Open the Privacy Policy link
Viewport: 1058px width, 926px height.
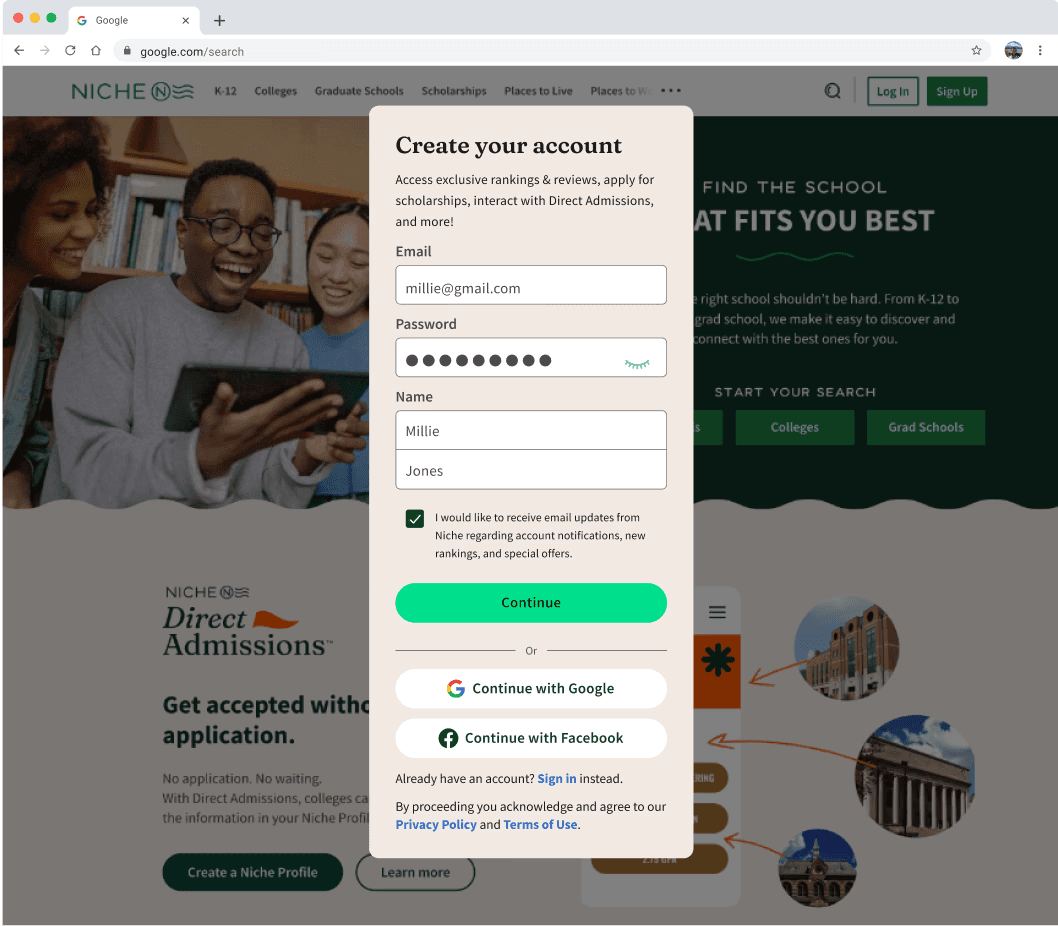pyautogui.click(x=436, y=825)
